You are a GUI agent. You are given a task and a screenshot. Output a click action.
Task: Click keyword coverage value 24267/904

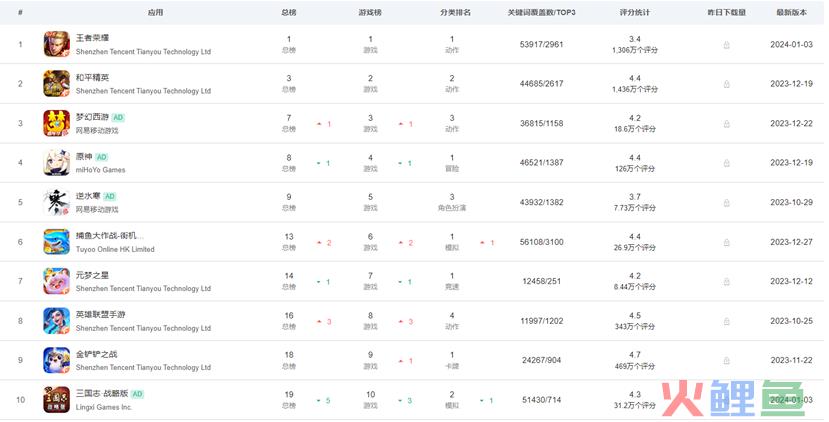(541, 360)
